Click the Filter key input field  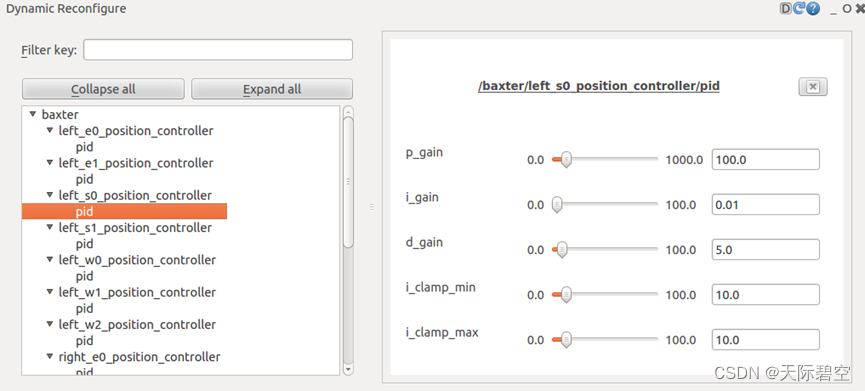click(x=218, y=50)
